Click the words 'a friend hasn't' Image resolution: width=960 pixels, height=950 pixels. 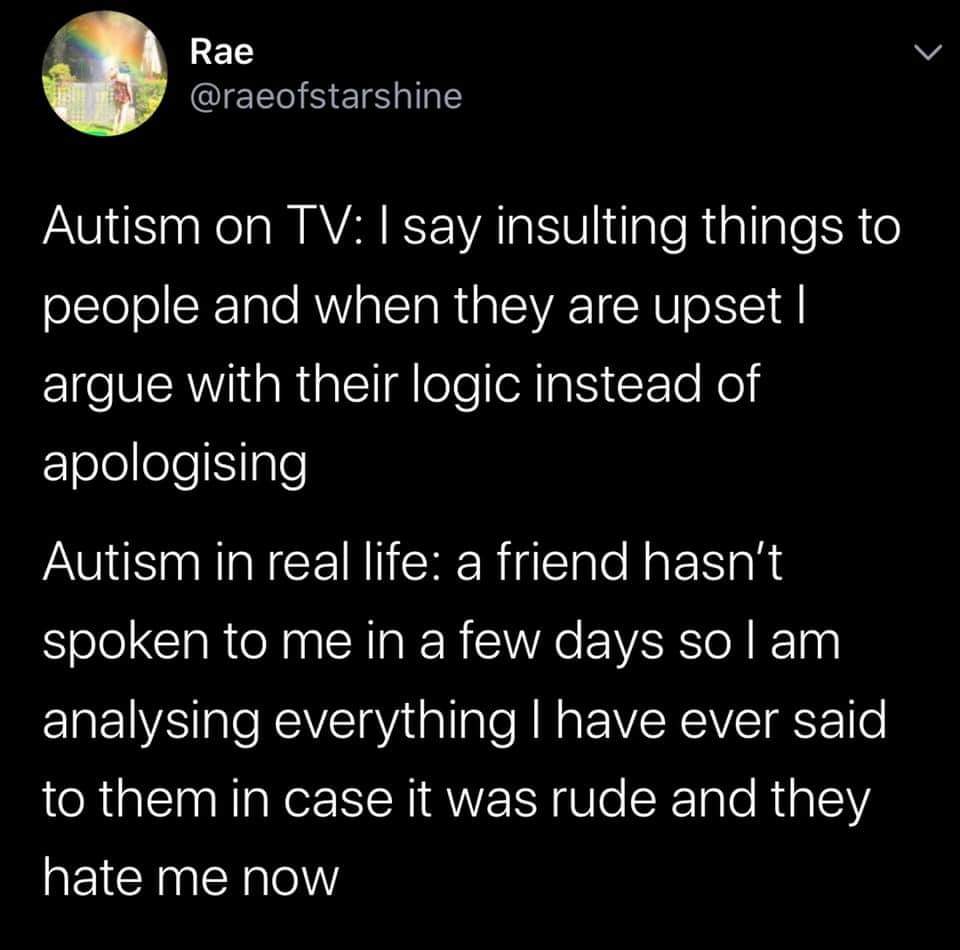pos(620,562)
